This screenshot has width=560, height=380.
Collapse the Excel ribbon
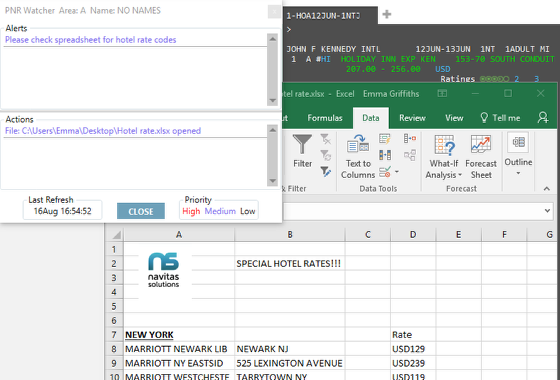pyautogui.click(x=546, y=189)
